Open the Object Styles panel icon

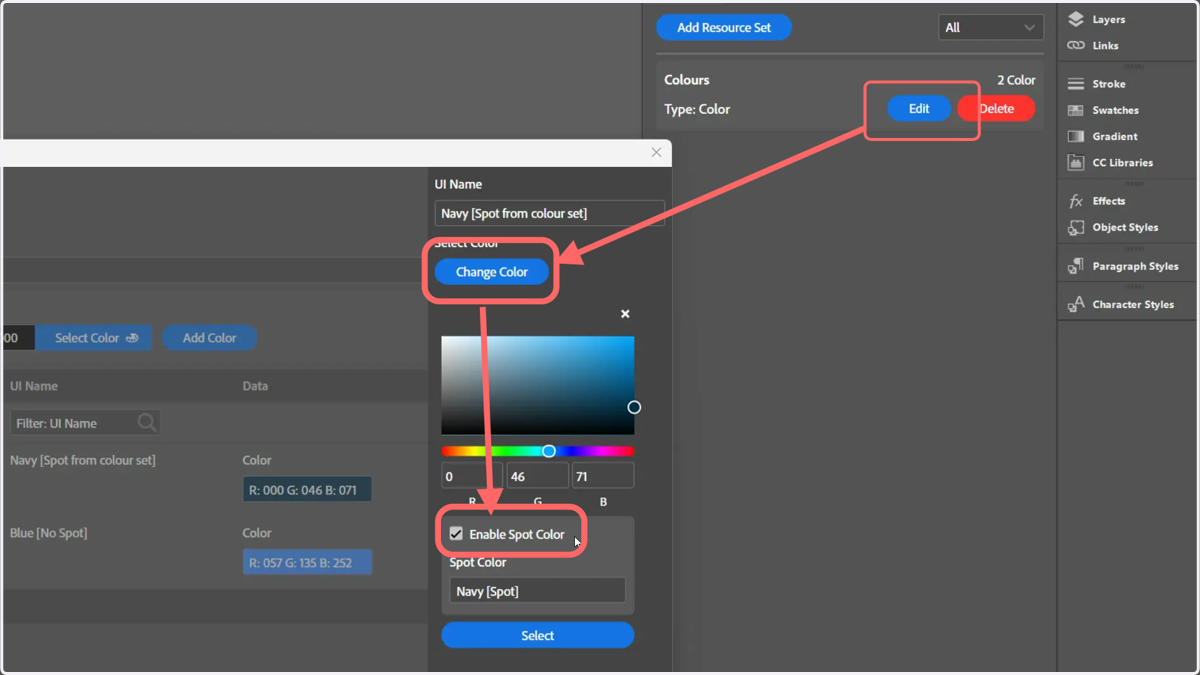(x=1076, y=227)
